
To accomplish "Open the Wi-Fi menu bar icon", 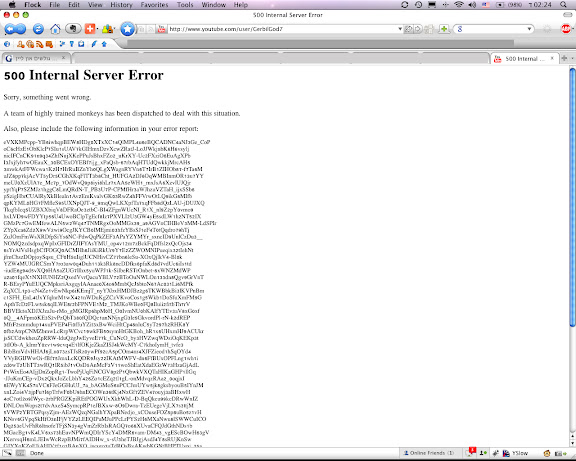I will [x=458, y=5].
